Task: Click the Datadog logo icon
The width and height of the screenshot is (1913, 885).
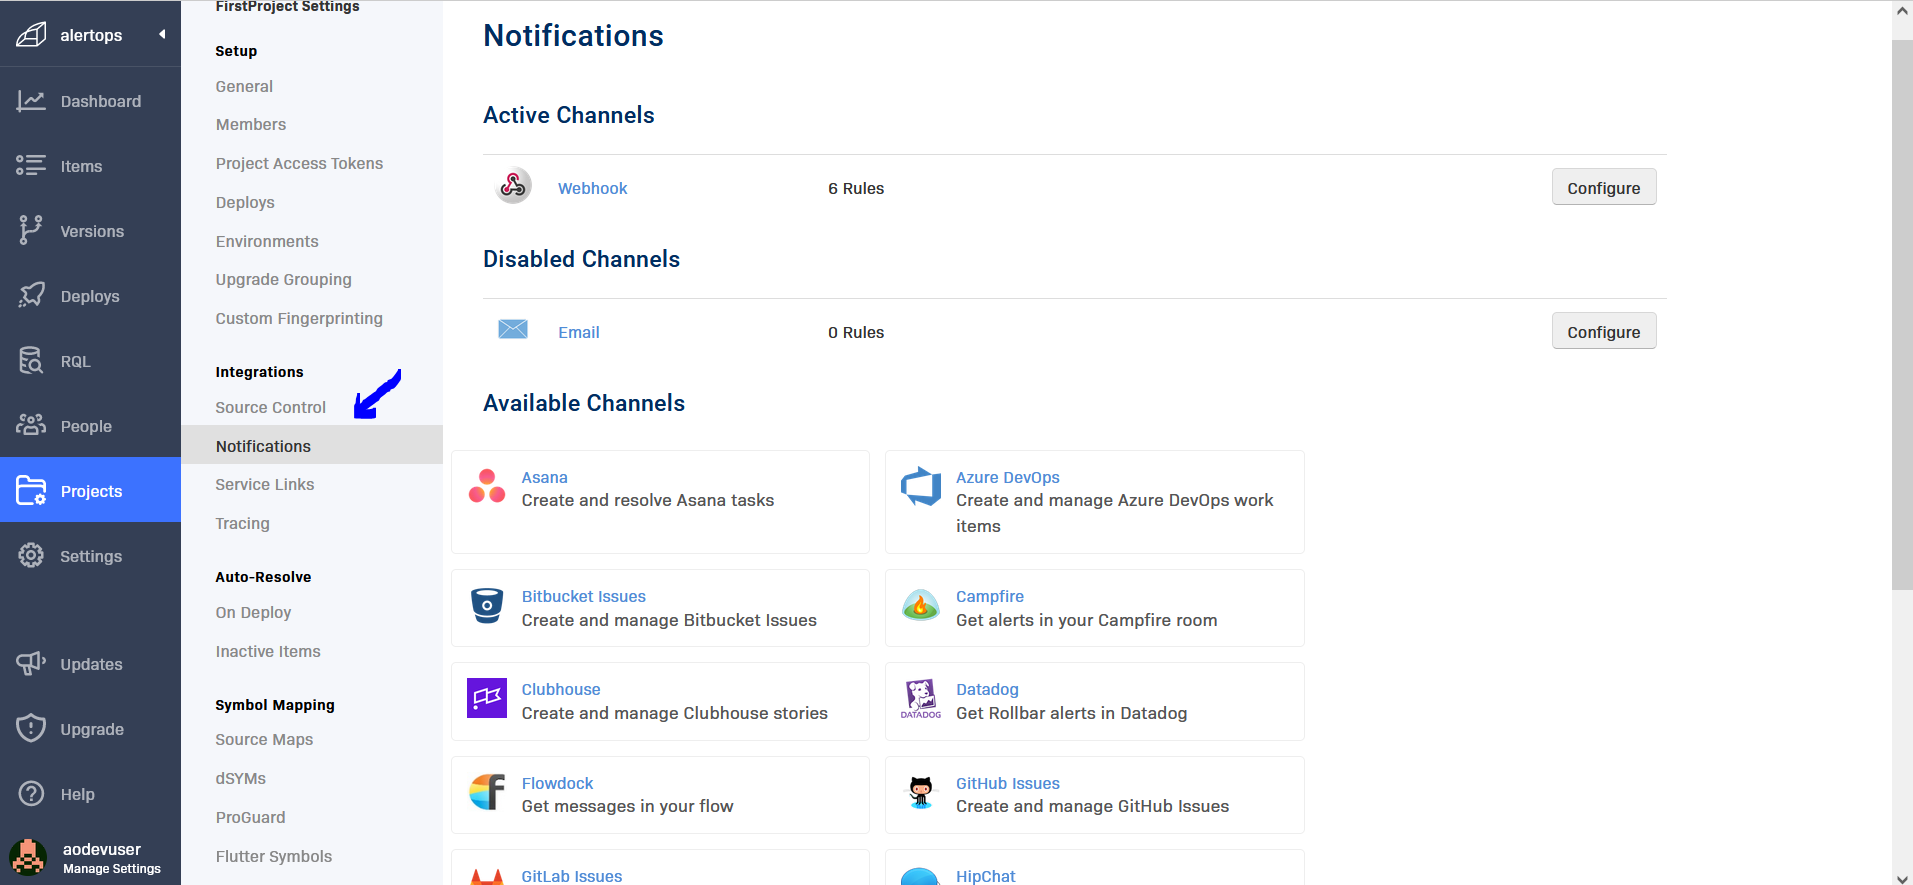Action: [921, 699]
